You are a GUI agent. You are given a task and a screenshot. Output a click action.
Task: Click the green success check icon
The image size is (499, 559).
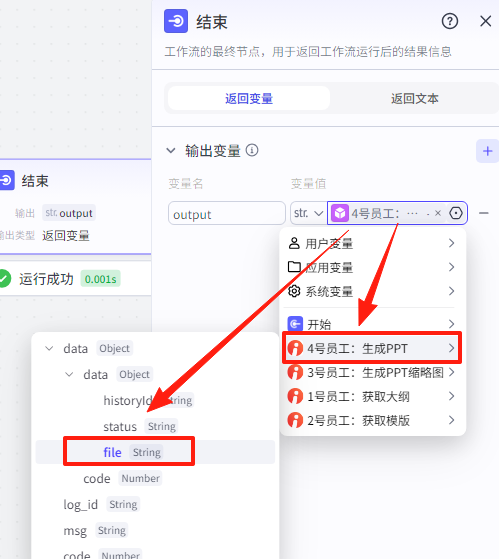click(5, 278)
